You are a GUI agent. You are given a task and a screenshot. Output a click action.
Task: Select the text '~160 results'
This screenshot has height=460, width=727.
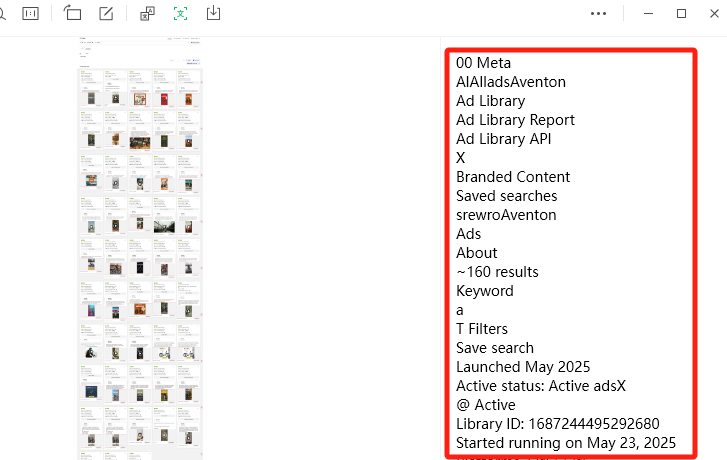click(x=497, y=272)
